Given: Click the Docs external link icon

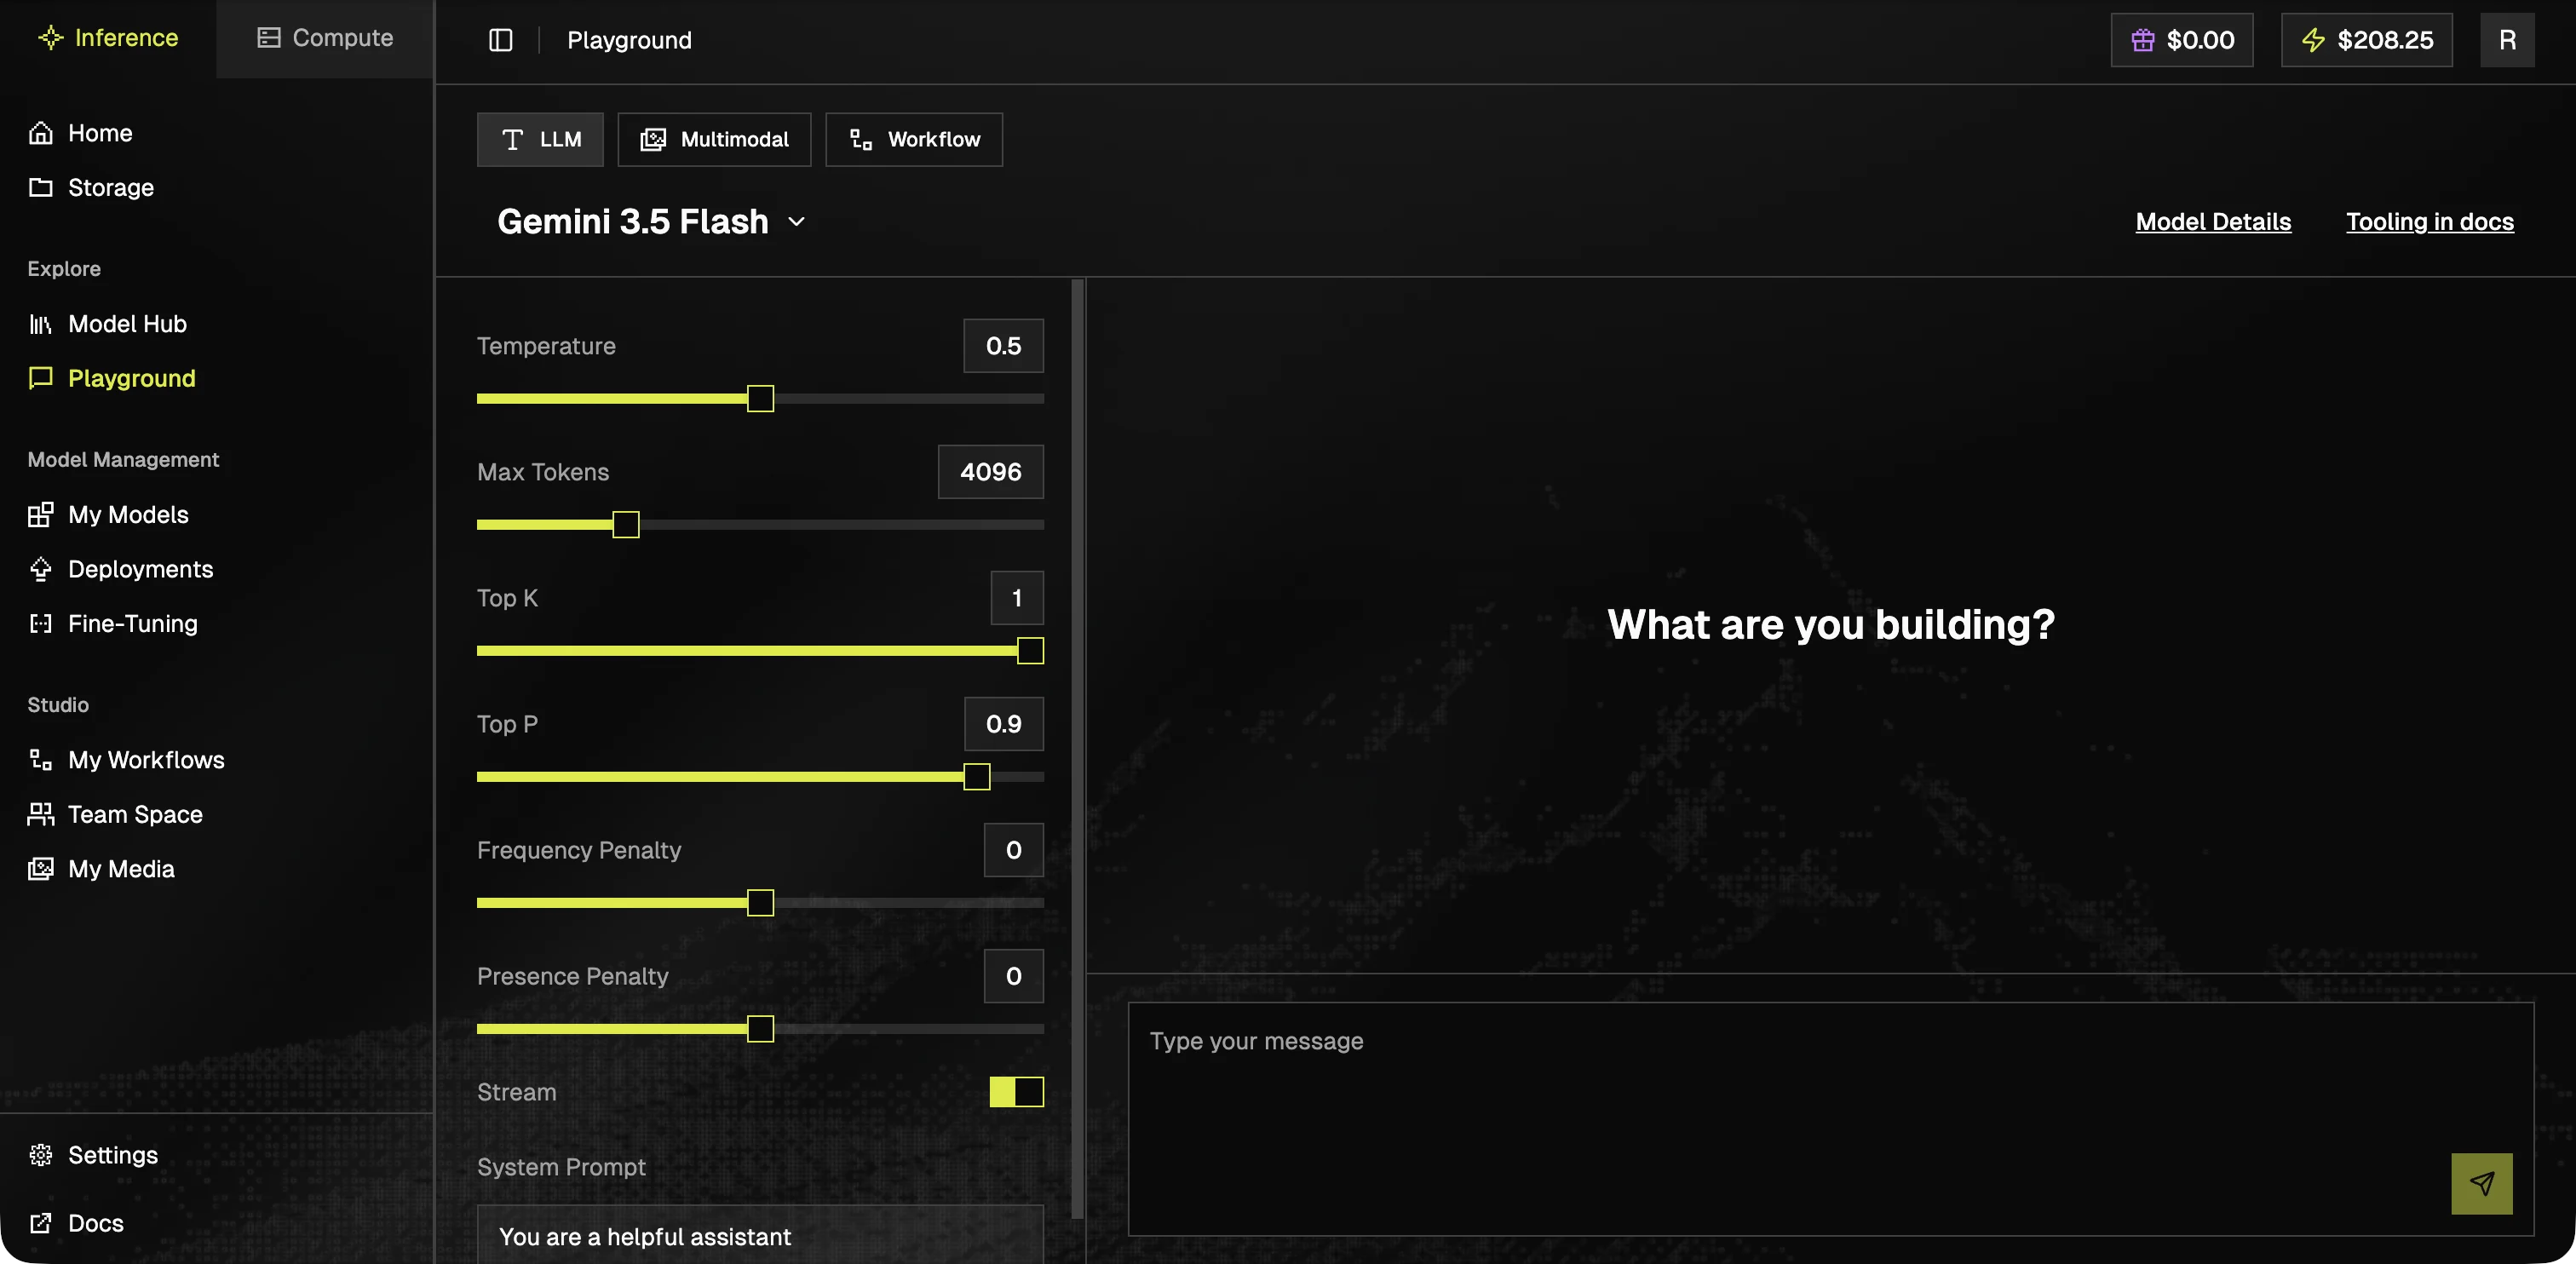Looking at the screenshot, I should click(x=40, y=1223).
